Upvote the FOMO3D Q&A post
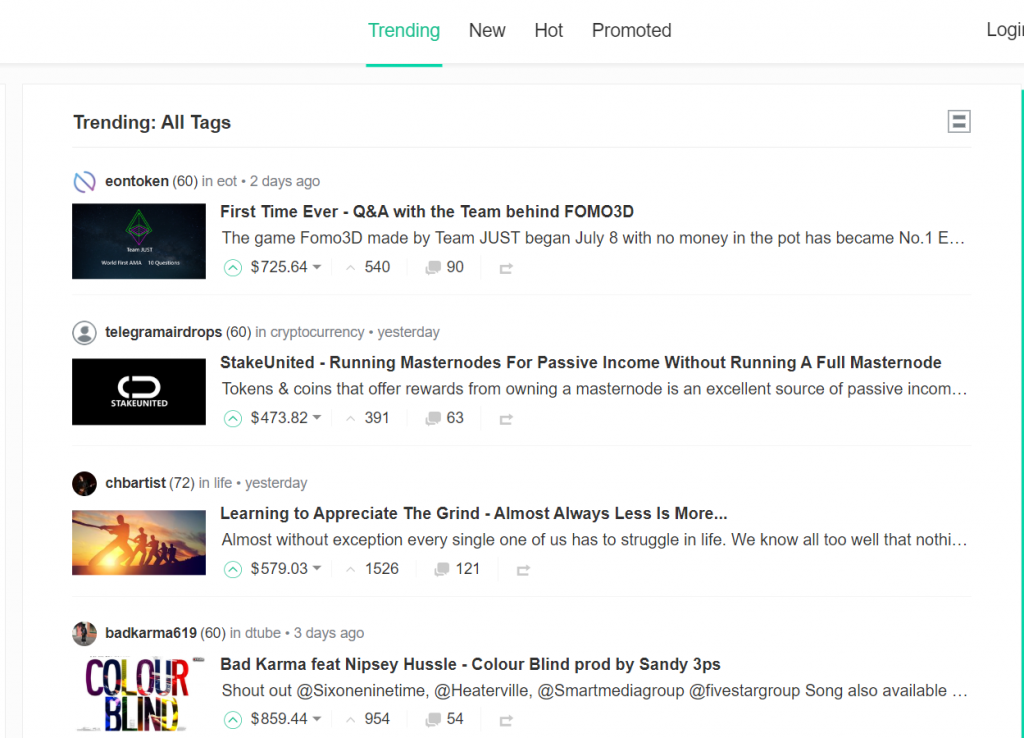The width and height of the screenshot is (1024, 738). pyautogui.click(x=232, y=268)
